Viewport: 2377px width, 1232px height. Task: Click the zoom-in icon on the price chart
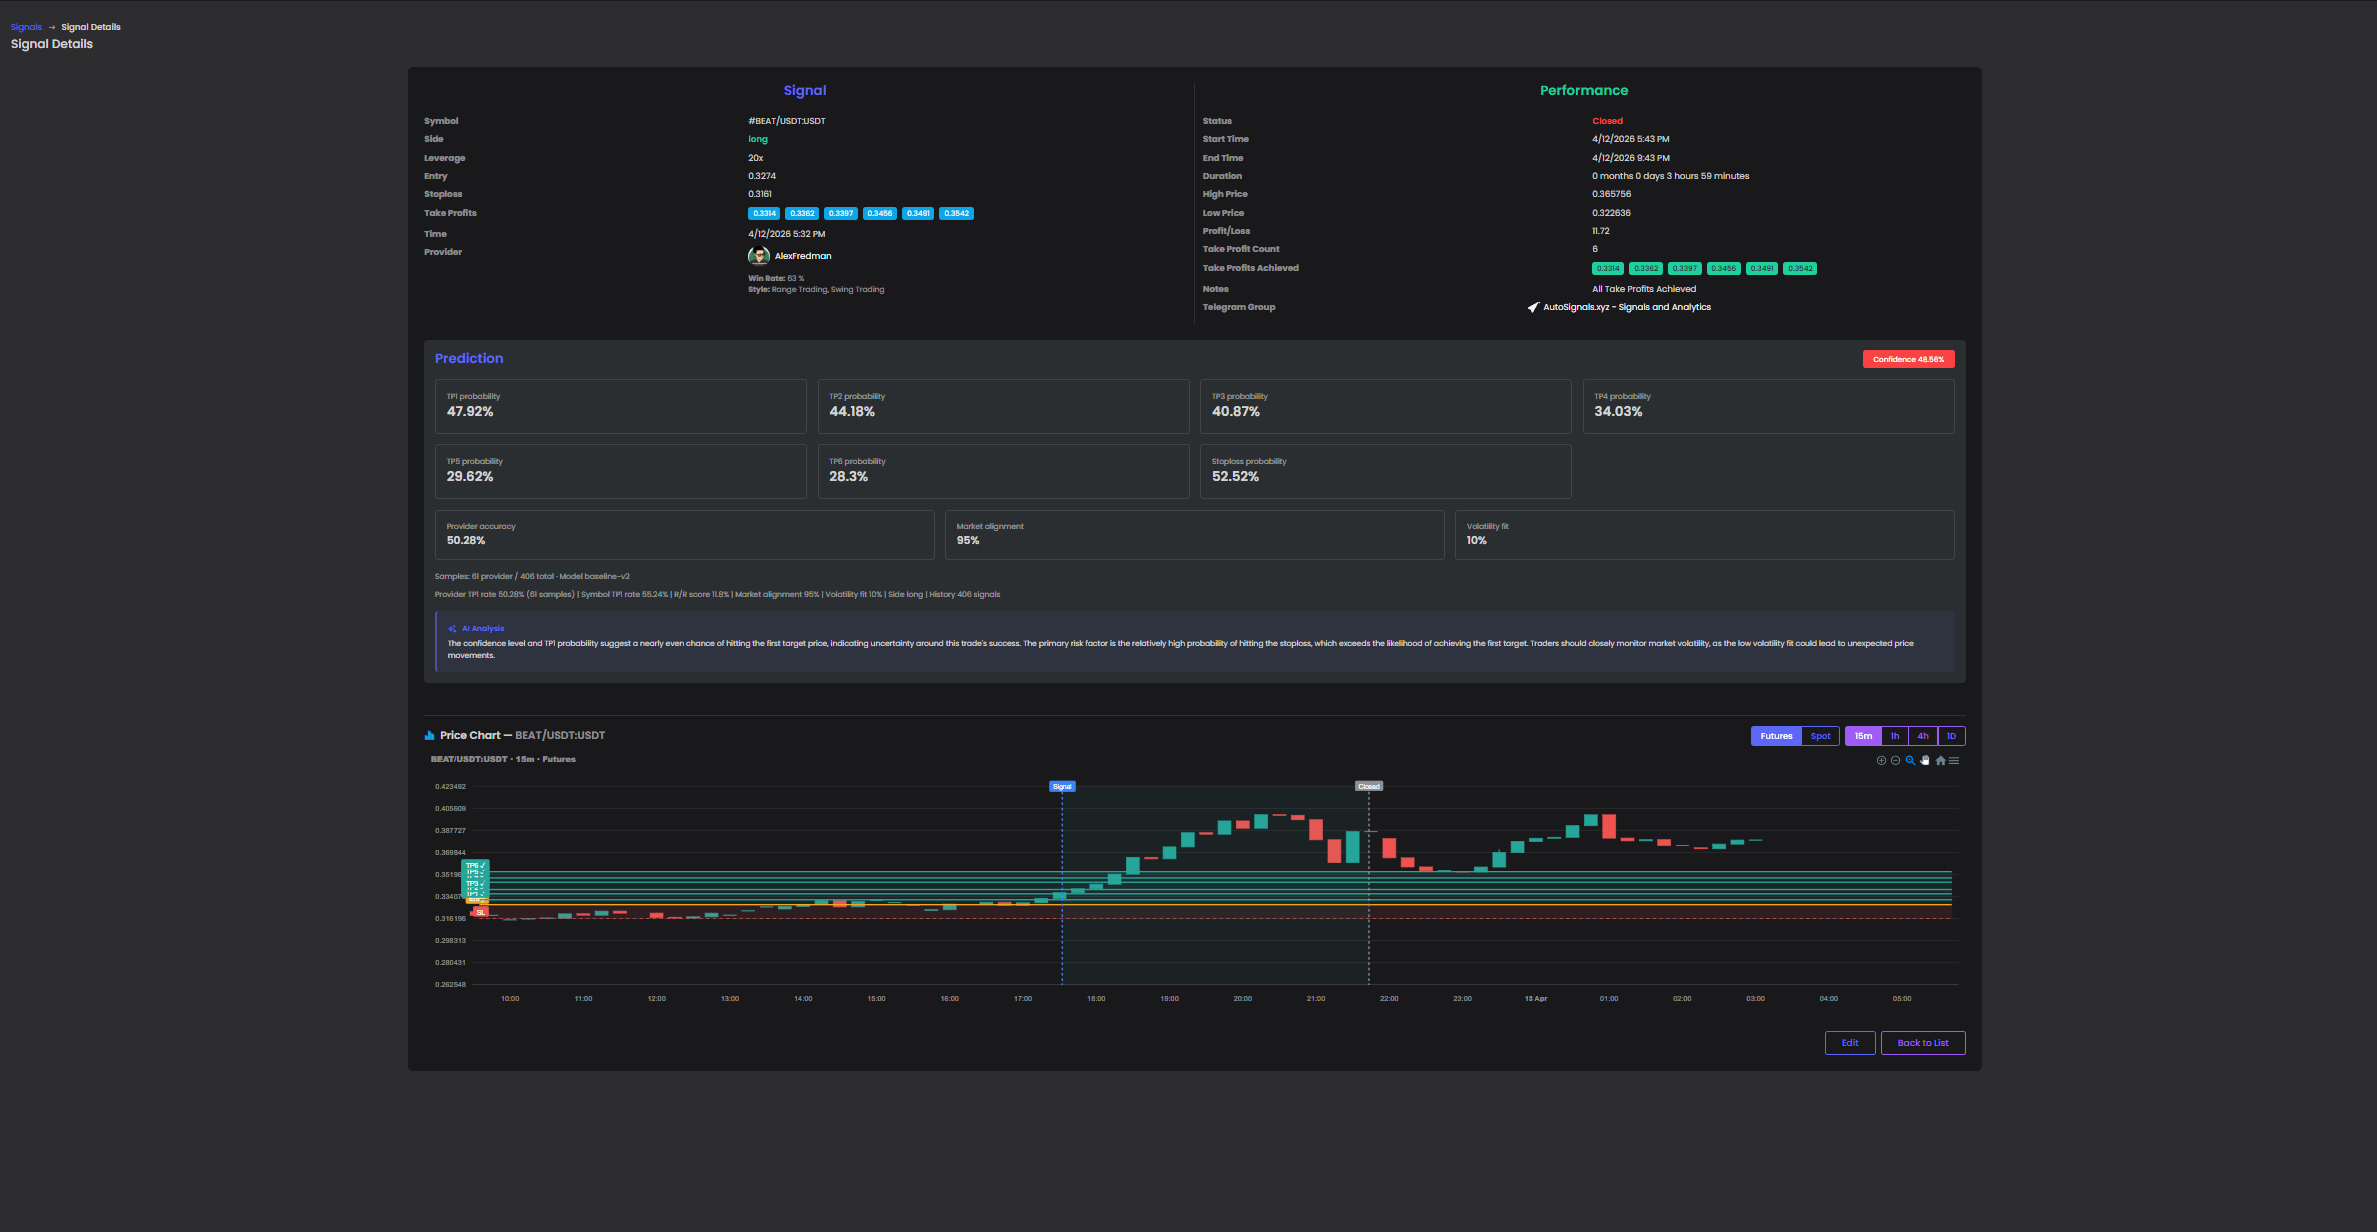(x=1881, y=760)
